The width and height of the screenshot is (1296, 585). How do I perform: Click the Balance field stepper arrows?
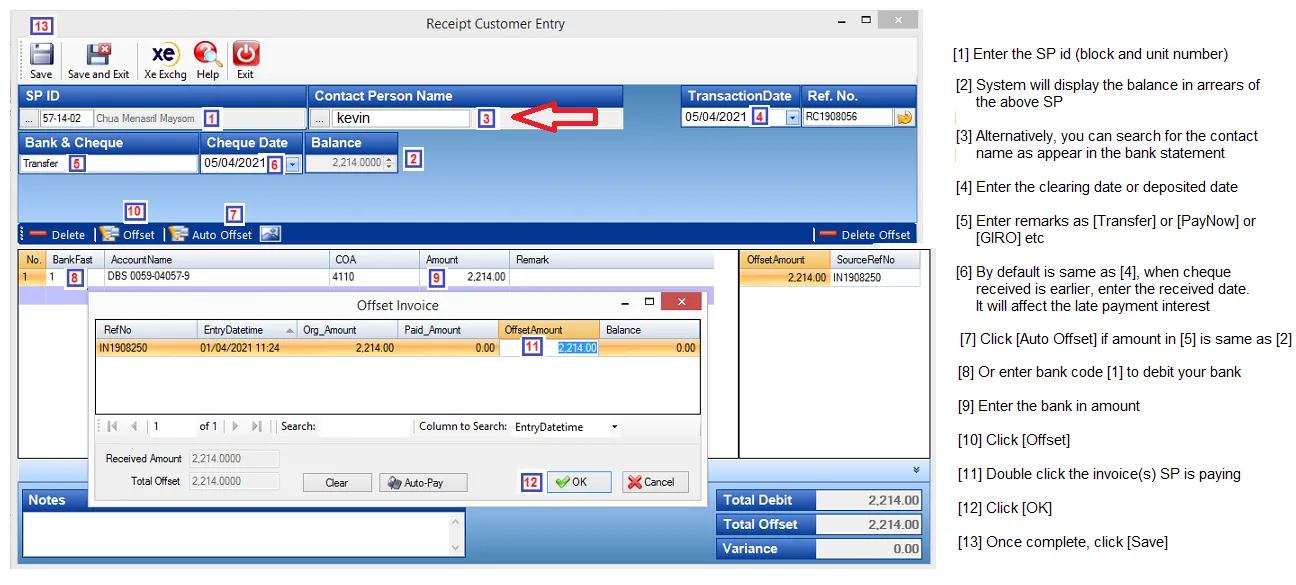click(390, 163)
